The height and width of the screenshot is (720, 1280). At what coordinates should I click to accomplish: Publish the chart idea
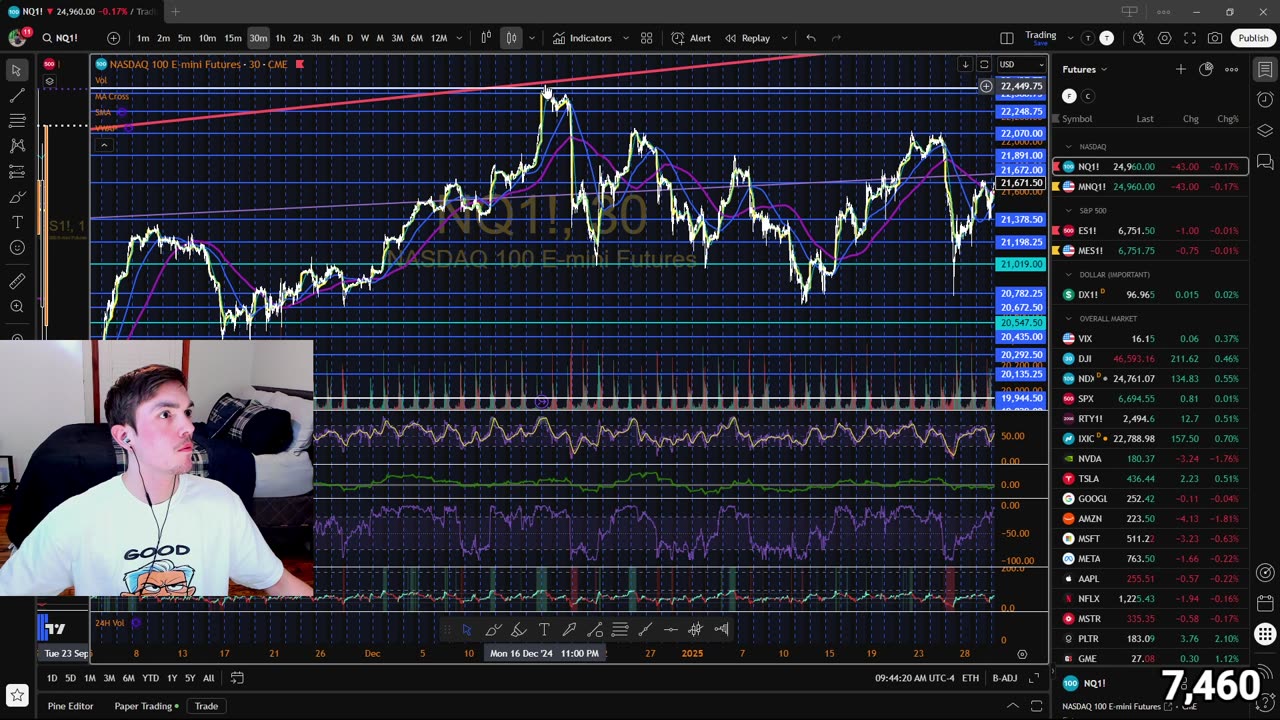pyautogui.click(x=1253, y=38)
